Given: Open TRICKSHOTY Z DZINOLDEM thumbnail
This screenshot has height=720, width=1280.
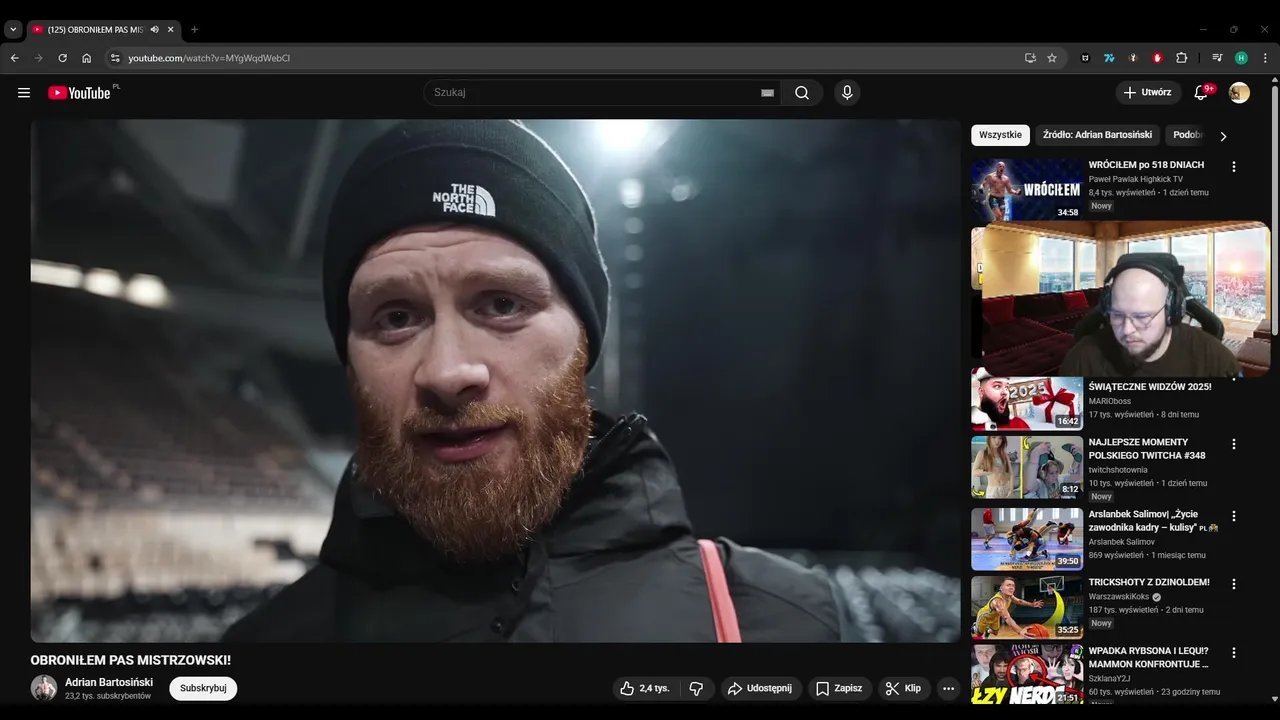Looking at the screenshot, I should point(1027,607).
